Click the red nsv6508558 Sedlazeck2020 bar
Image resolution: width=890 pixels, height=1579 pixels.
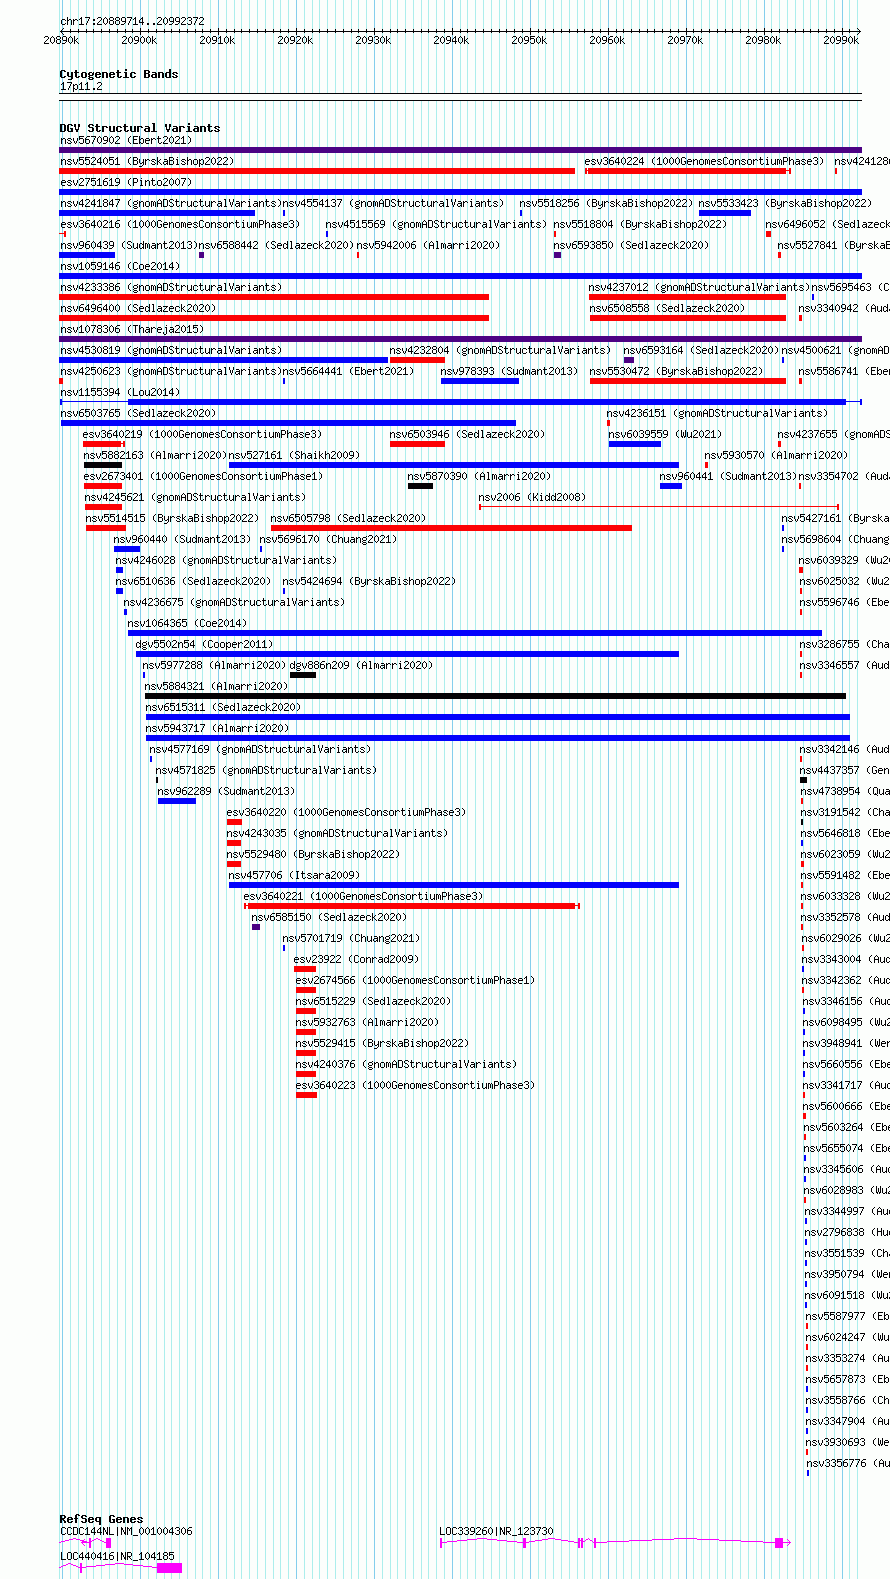click(687, 318)
